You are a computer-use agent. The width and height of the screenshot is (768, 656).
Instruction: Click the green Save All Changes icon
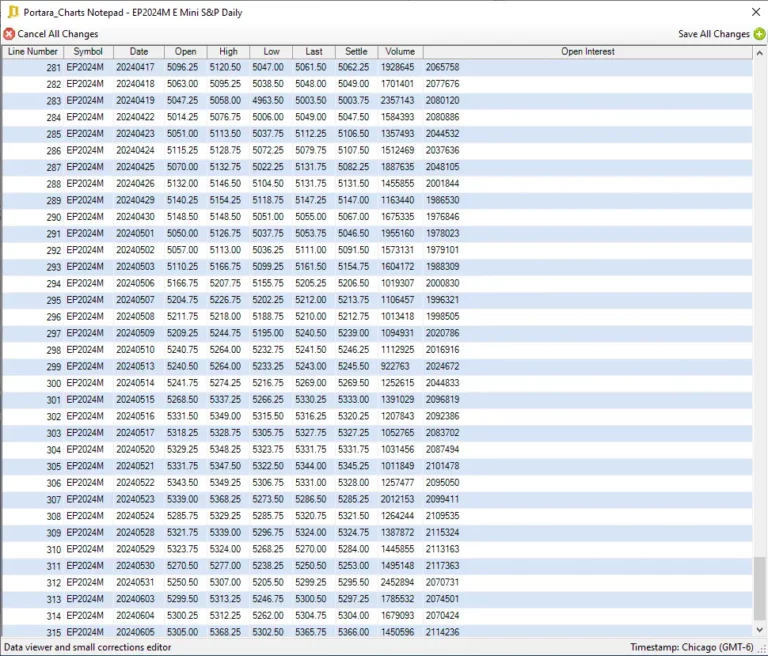(x=759, y=34)
